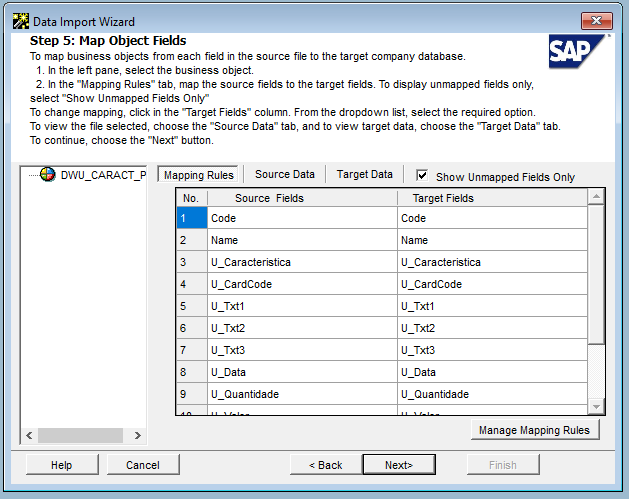Open Help for the wizard
629x499 pixels.
click(x=62, y=465)
